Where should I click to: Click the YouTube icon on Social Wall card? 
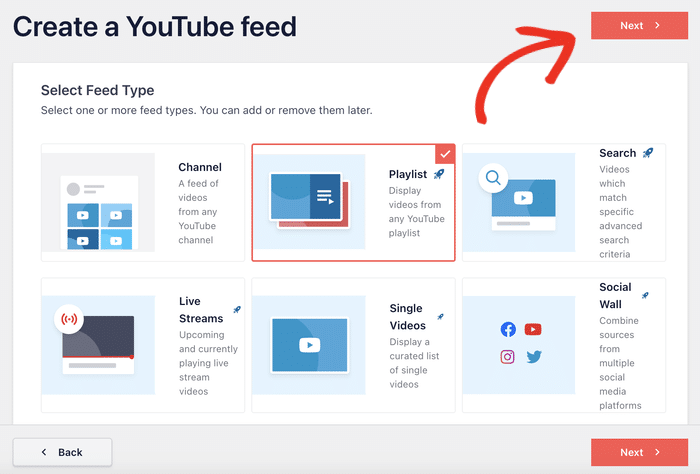pos(533,329)
